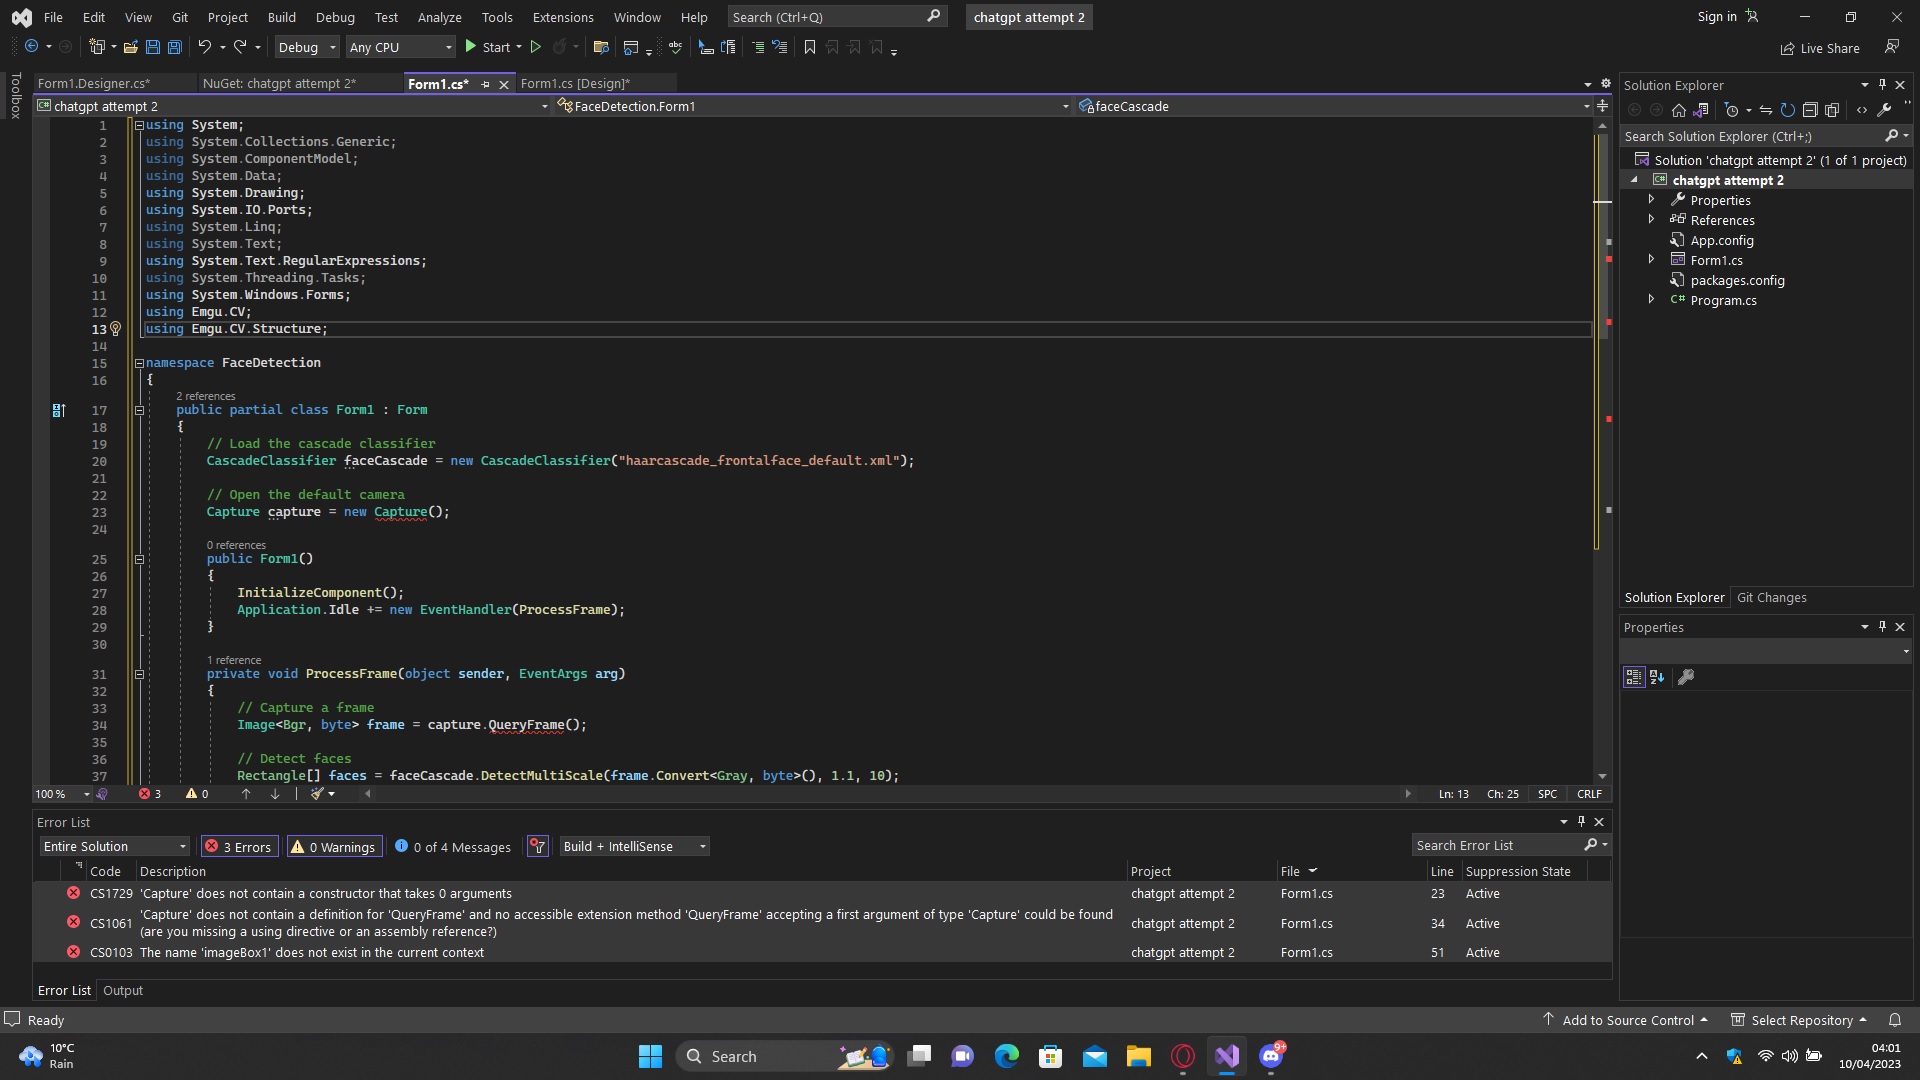Toggle the 0 of 4 Messages filter

click(x=453, y=847)
